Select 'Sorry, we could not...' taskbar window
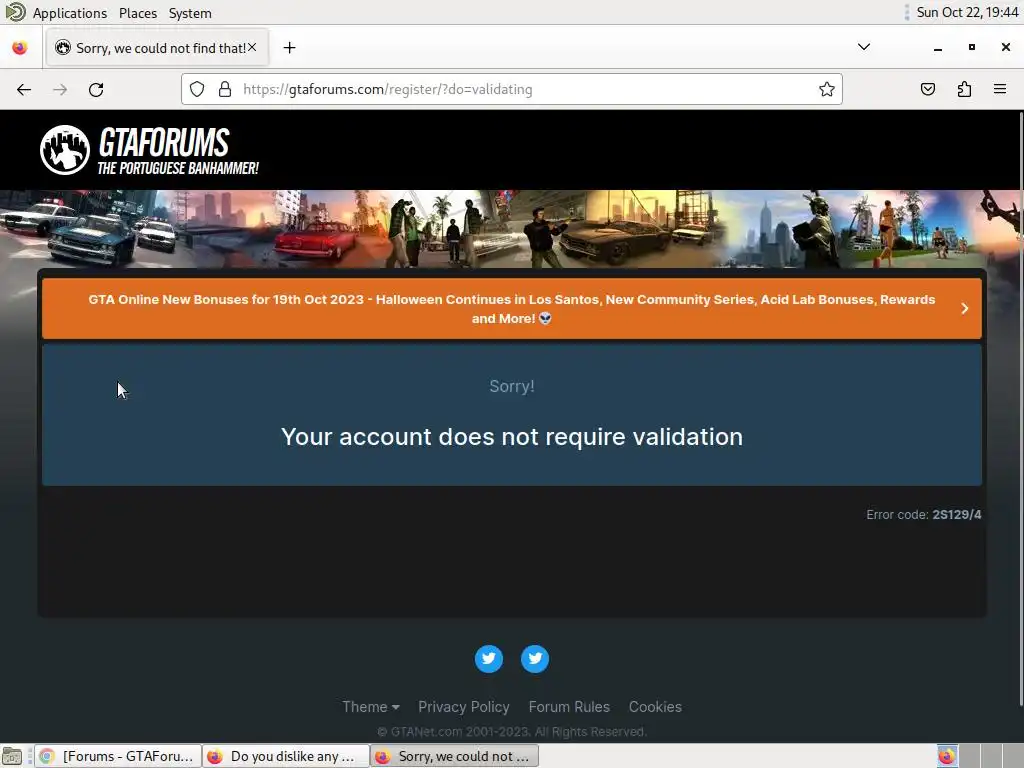Viewport: 1024px width, 768px height. click(455, 756)
